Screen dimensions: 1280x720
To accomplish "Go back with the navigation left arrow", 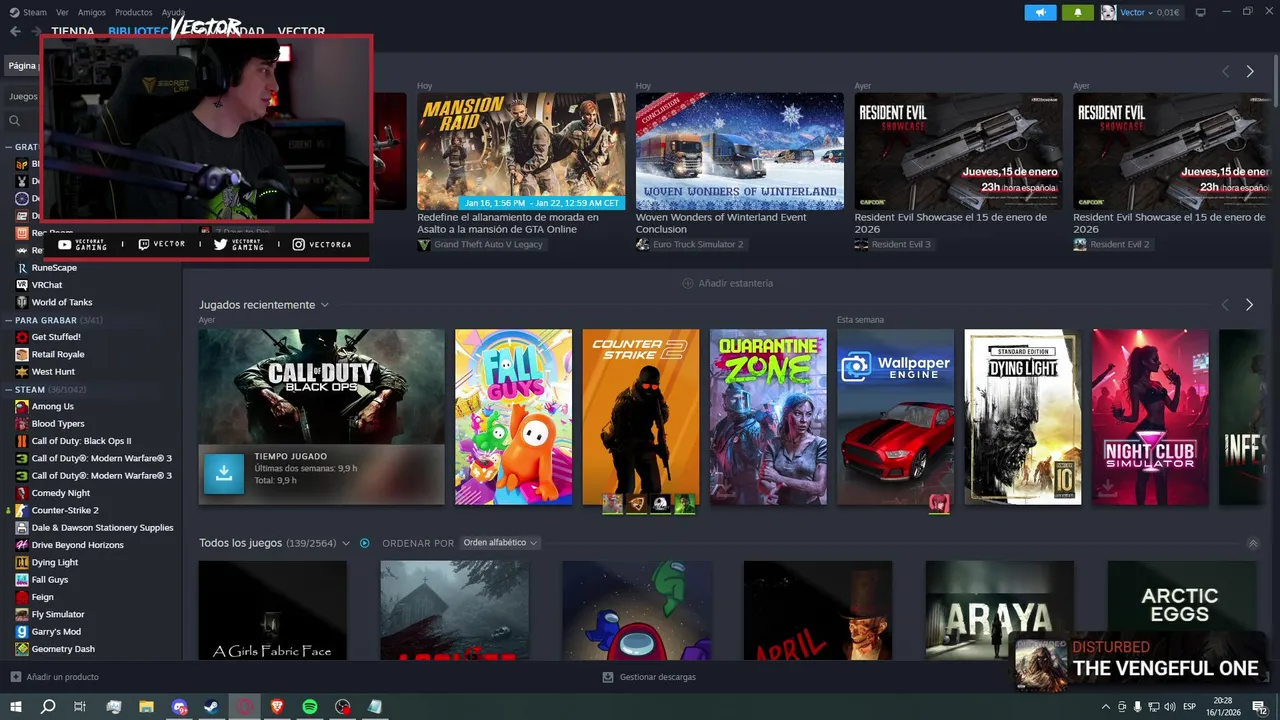I will point(15,31).
